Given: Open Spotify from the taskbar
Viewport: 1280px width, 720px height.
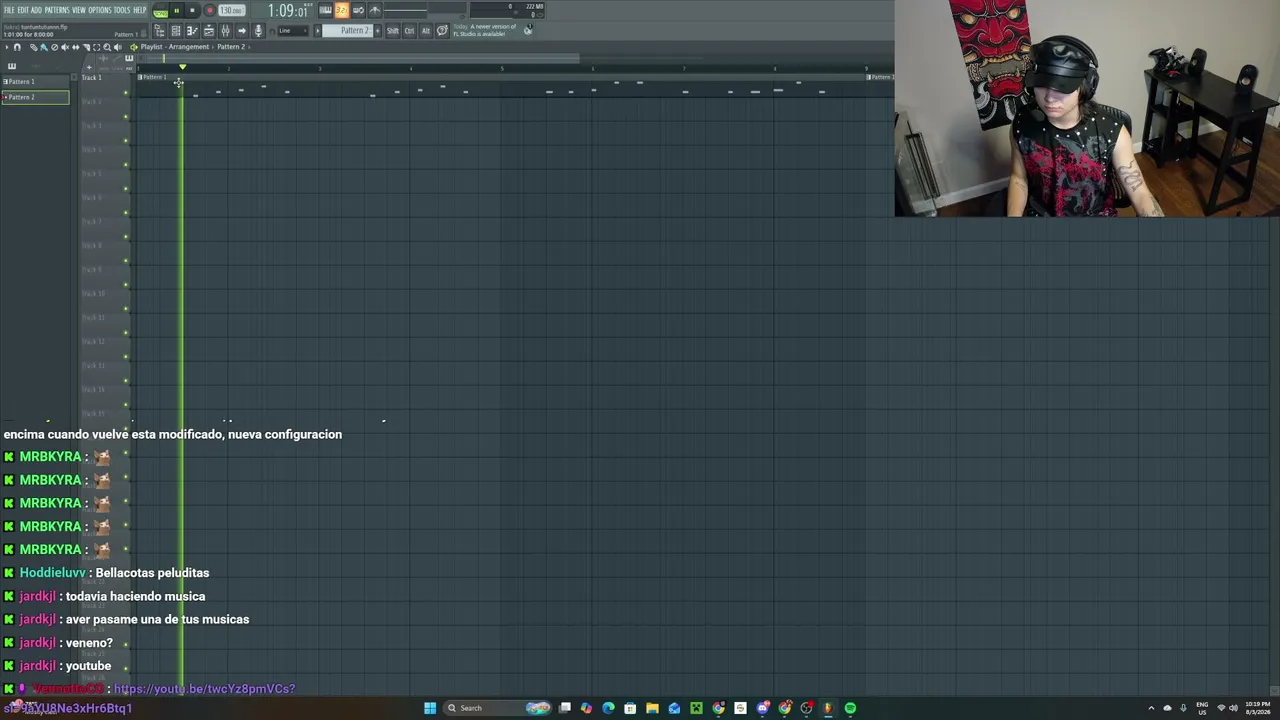Looking at the screenshot, I should [x=850, y=708].
